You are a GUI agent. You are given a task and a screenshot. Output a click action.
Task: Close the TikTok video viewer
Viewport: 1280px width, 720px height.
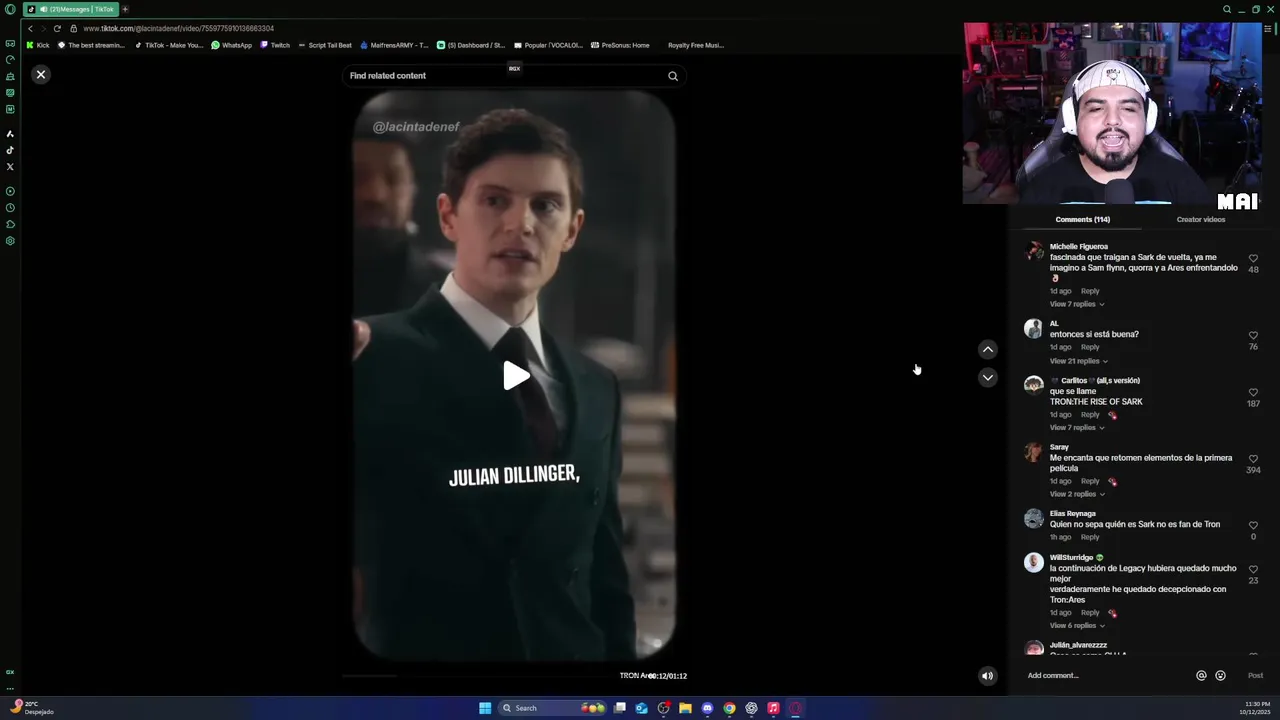[41, 74]
